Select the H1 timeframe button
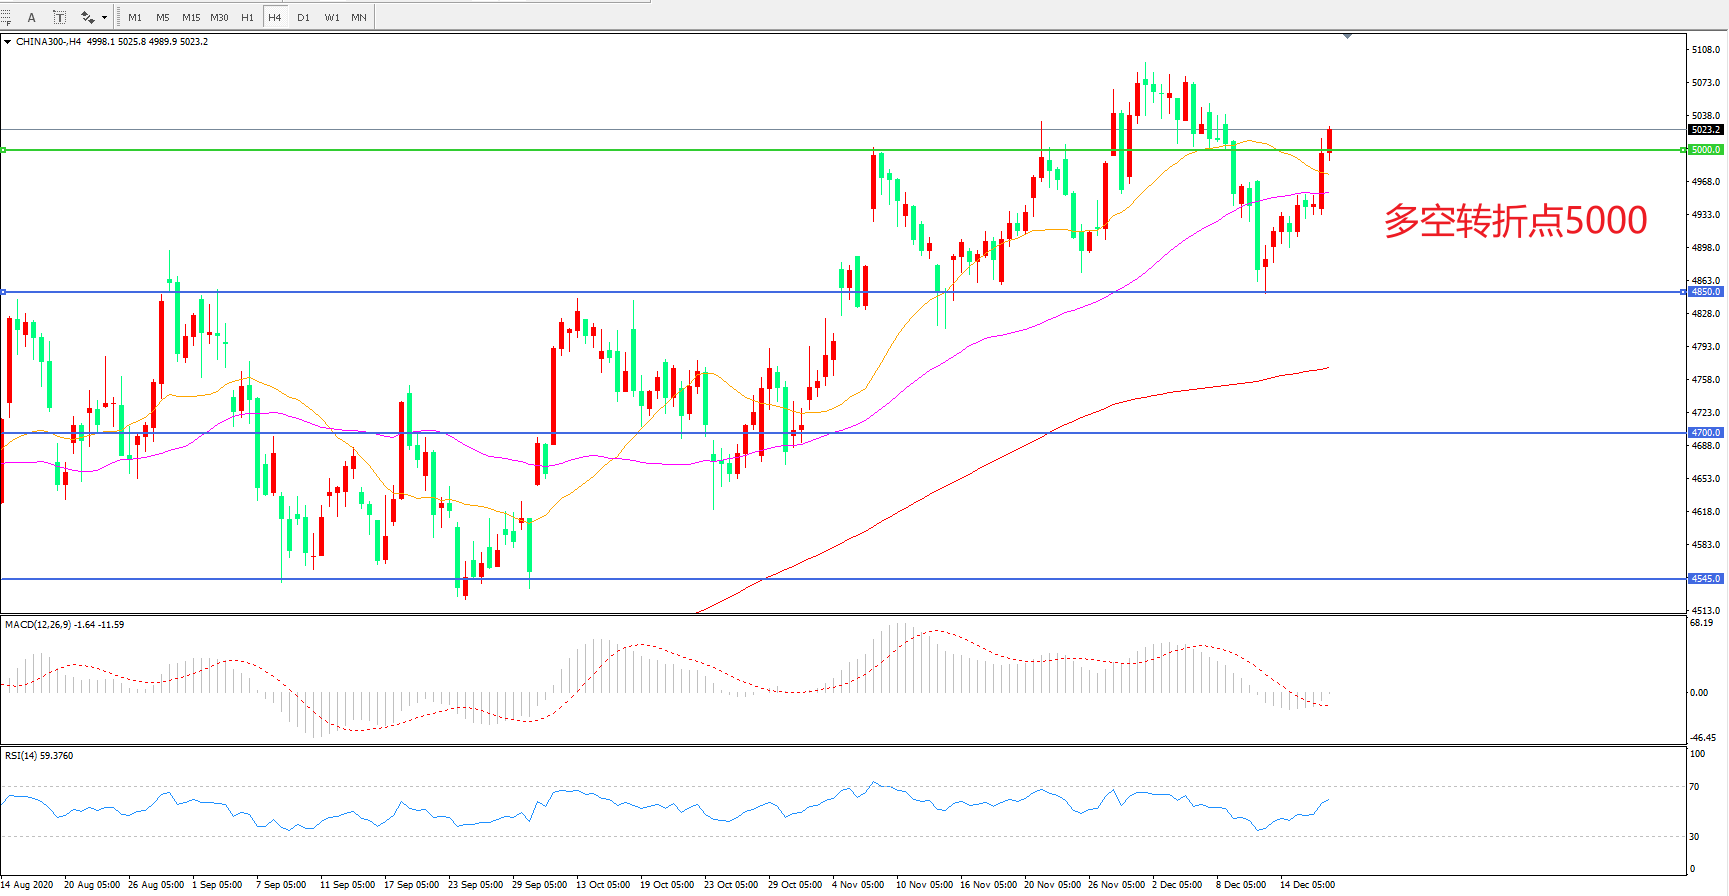This screenshot has height=896, width=1729. [247, 17]
